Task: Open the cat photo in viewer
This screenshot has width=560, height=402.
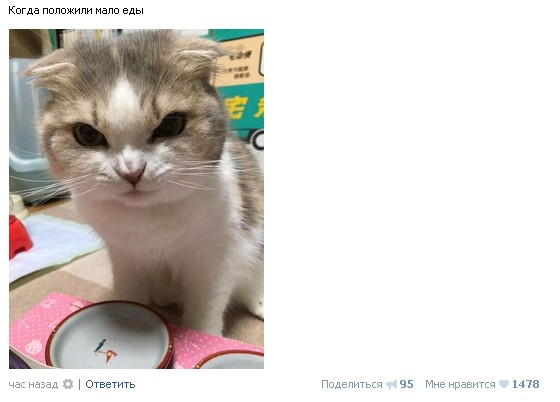Action: tap(136, 199)
